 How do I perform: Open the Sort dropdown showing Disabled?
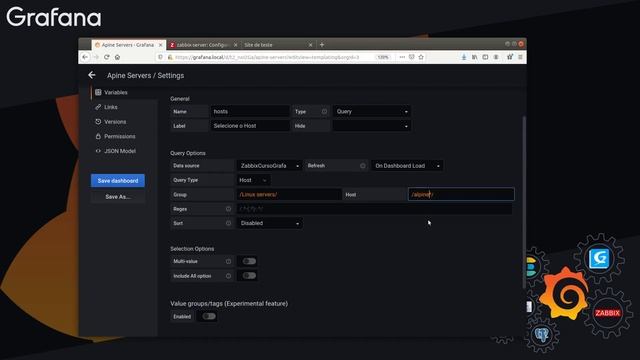coord(269,223)
